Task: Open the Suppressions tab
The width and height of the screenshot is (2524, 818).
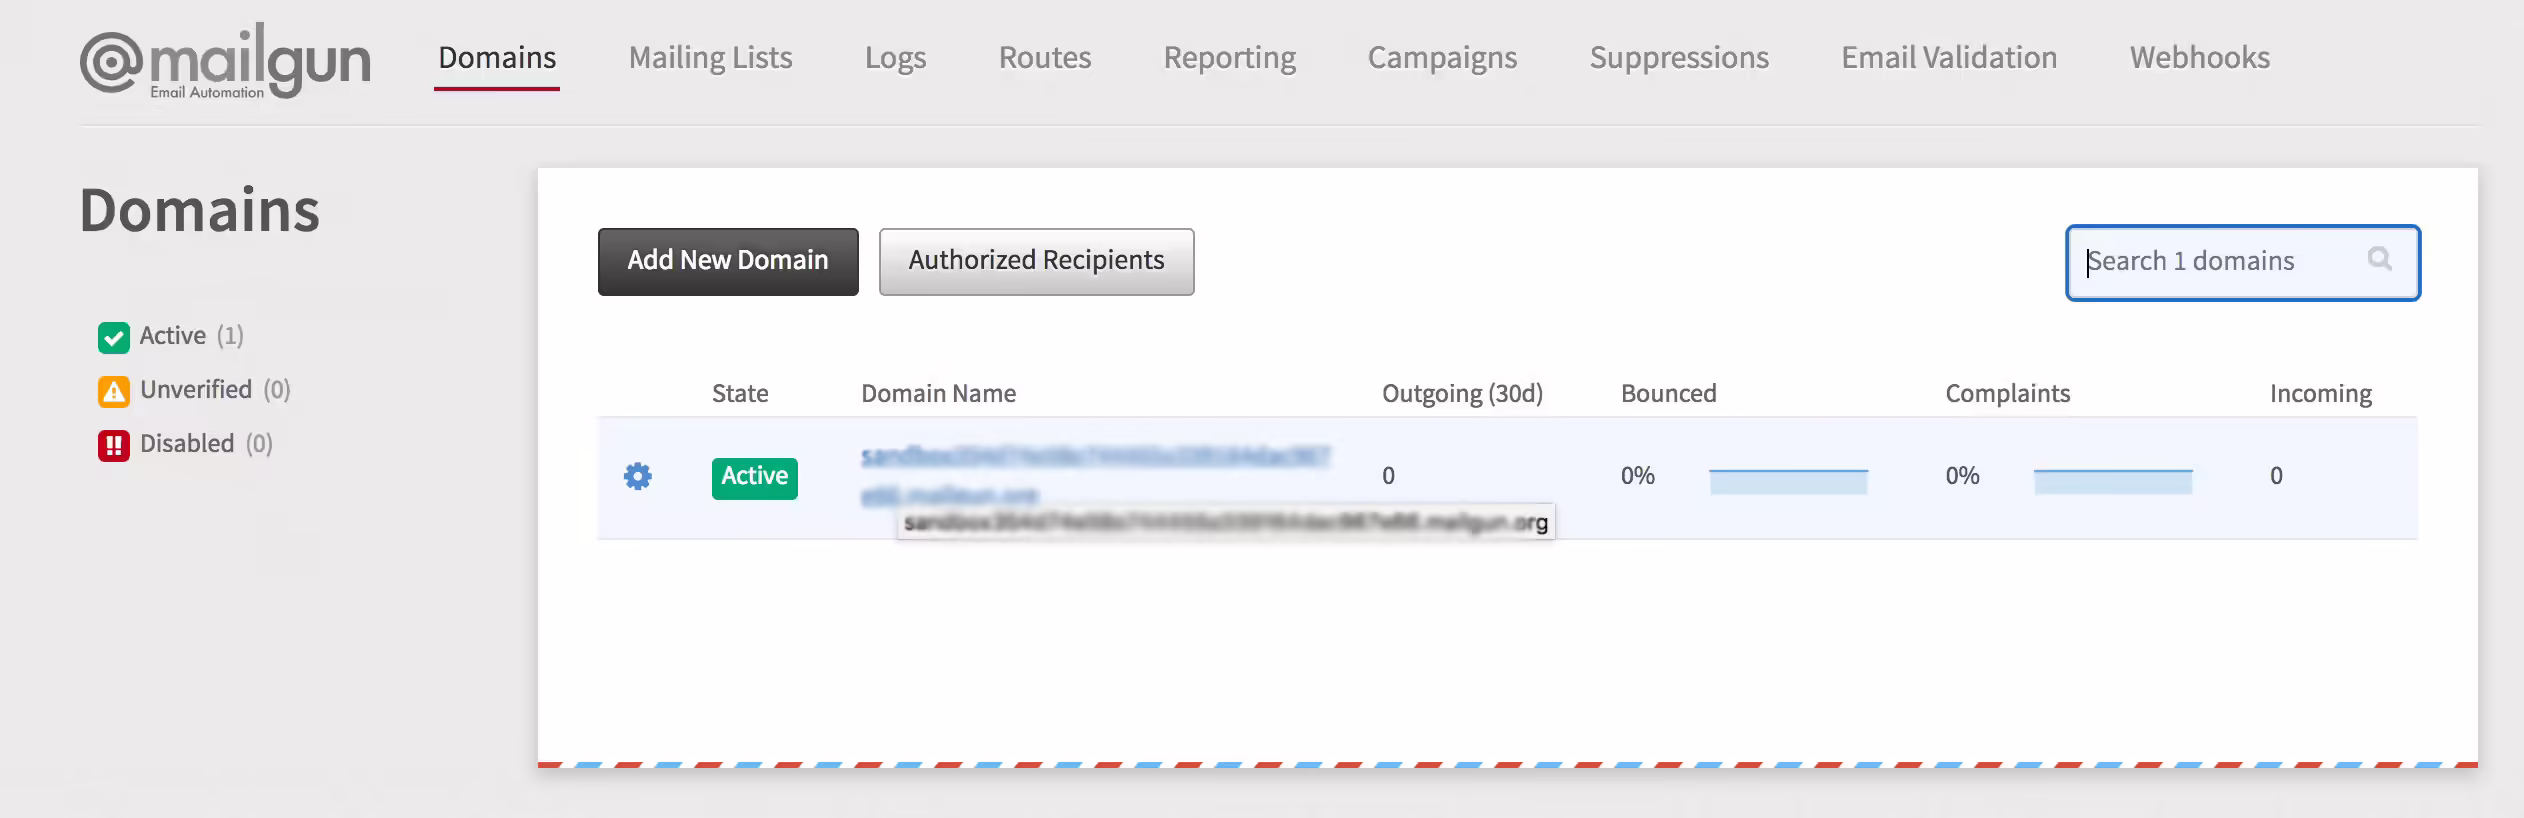Action: click(1679, 58)
